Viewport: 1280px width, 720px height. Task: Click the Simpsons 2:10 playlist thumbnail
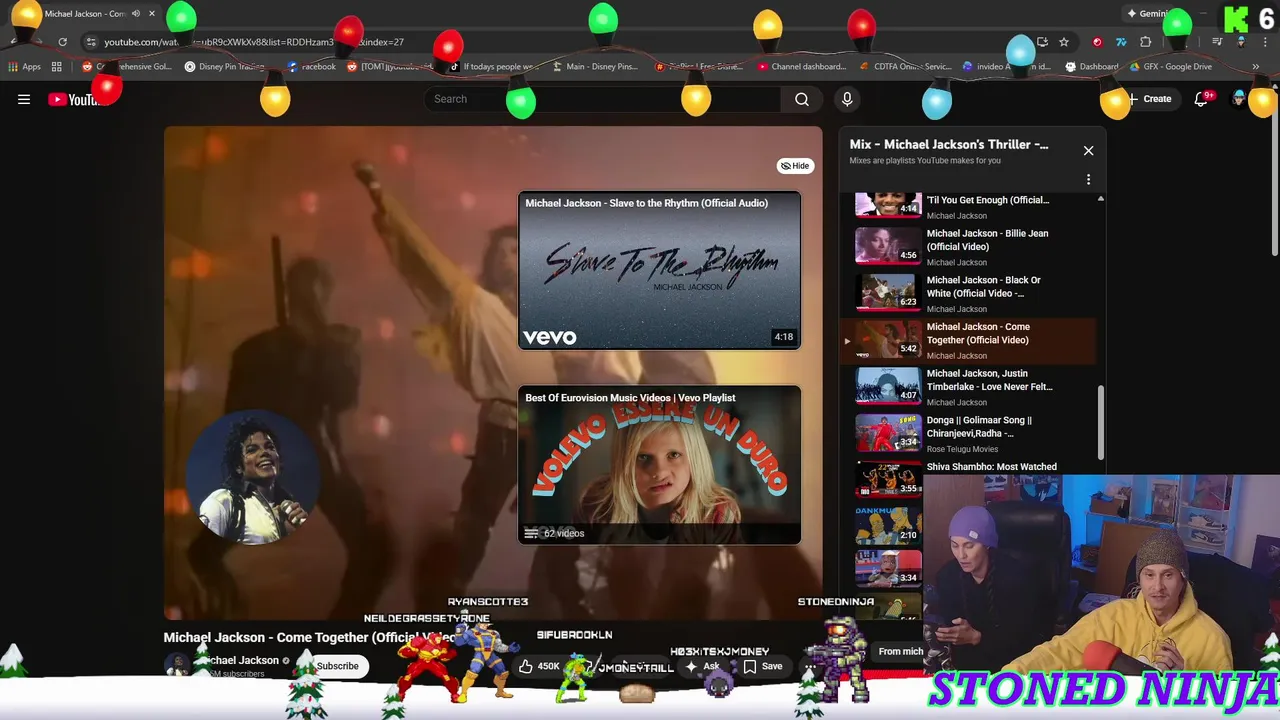888,525
